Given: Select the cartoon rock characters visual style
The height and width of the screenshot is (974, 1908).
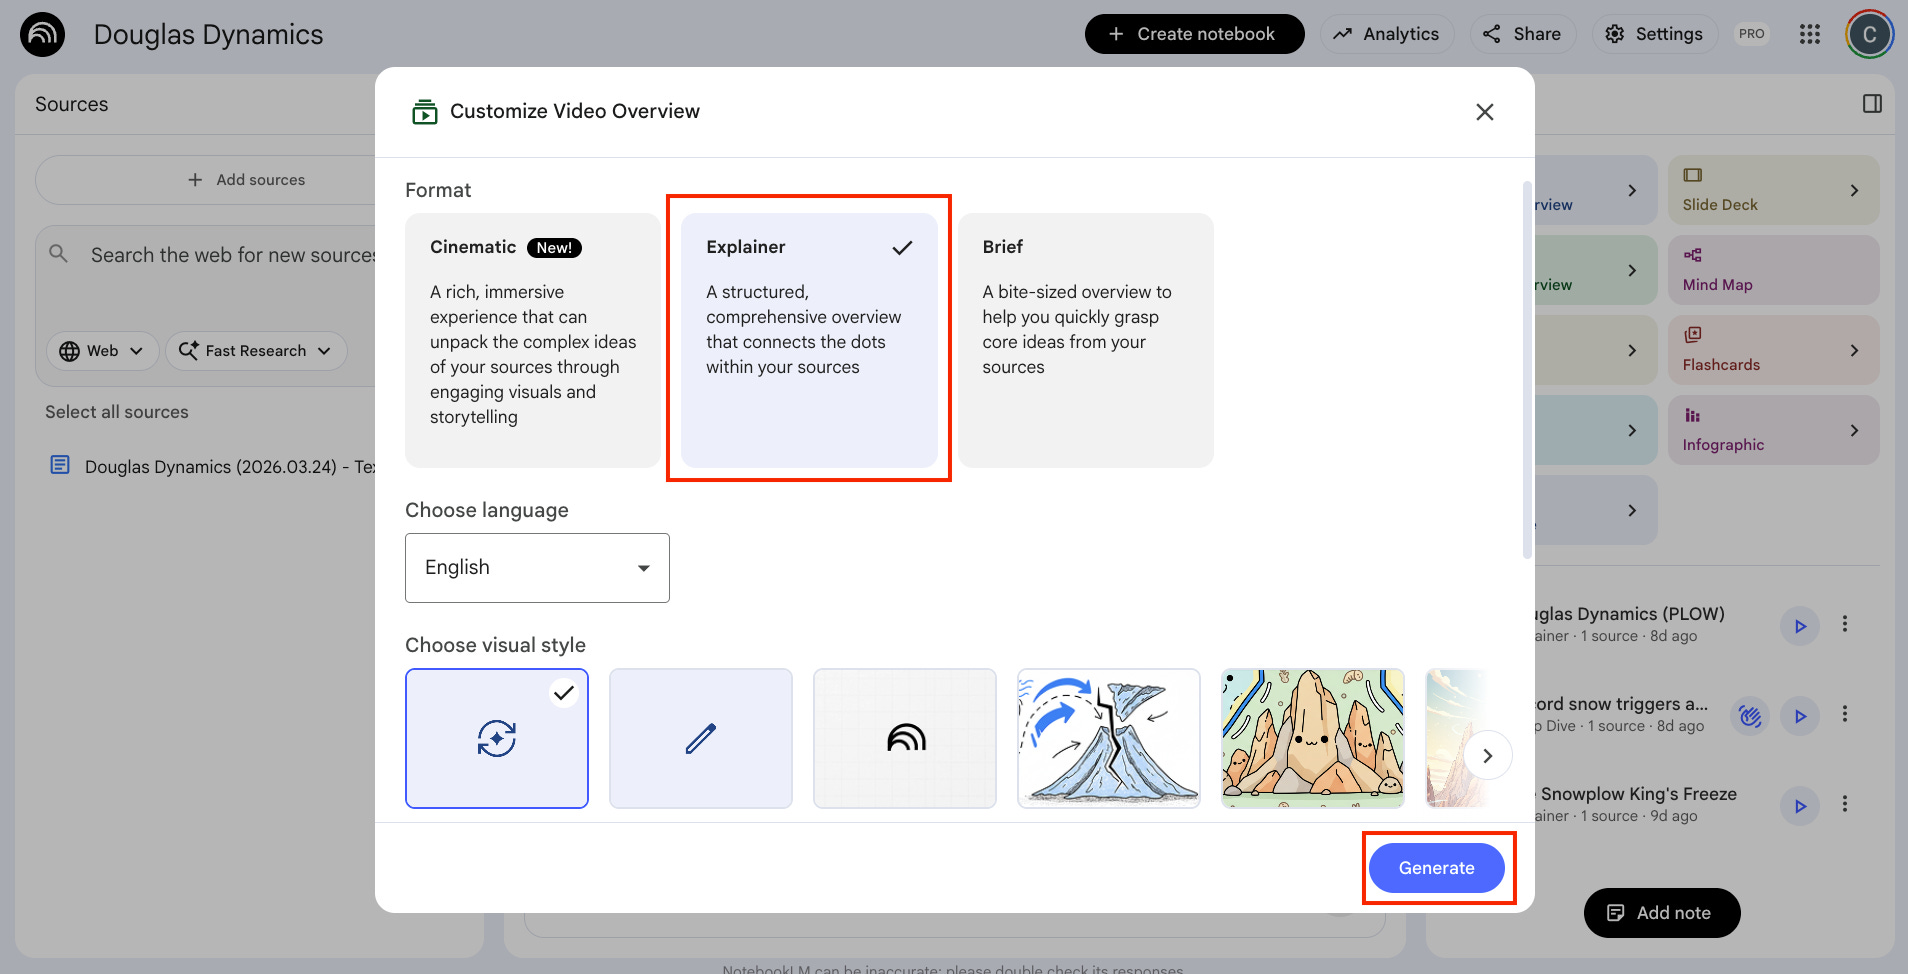Looking at the screenshot, I should coord(1313,738).
